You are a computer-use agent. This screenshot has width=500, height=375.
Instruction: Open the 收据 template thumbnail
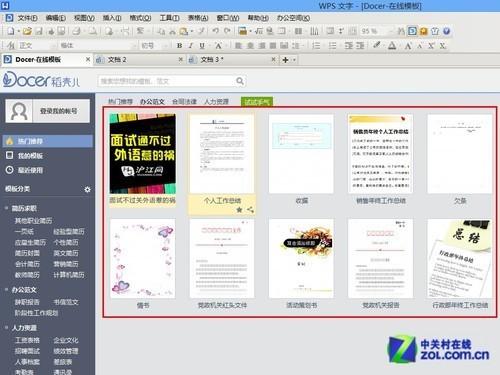tap(301, 154)
